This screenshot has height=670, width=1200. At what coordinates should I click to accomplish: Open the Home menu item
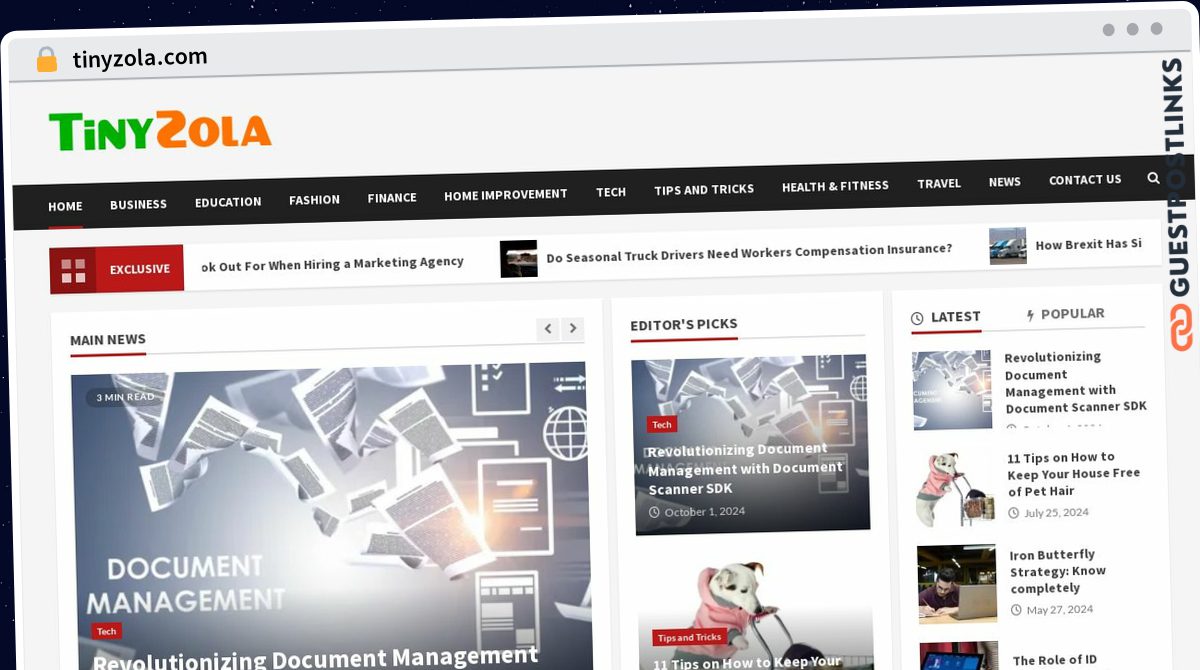click(65, 206)
